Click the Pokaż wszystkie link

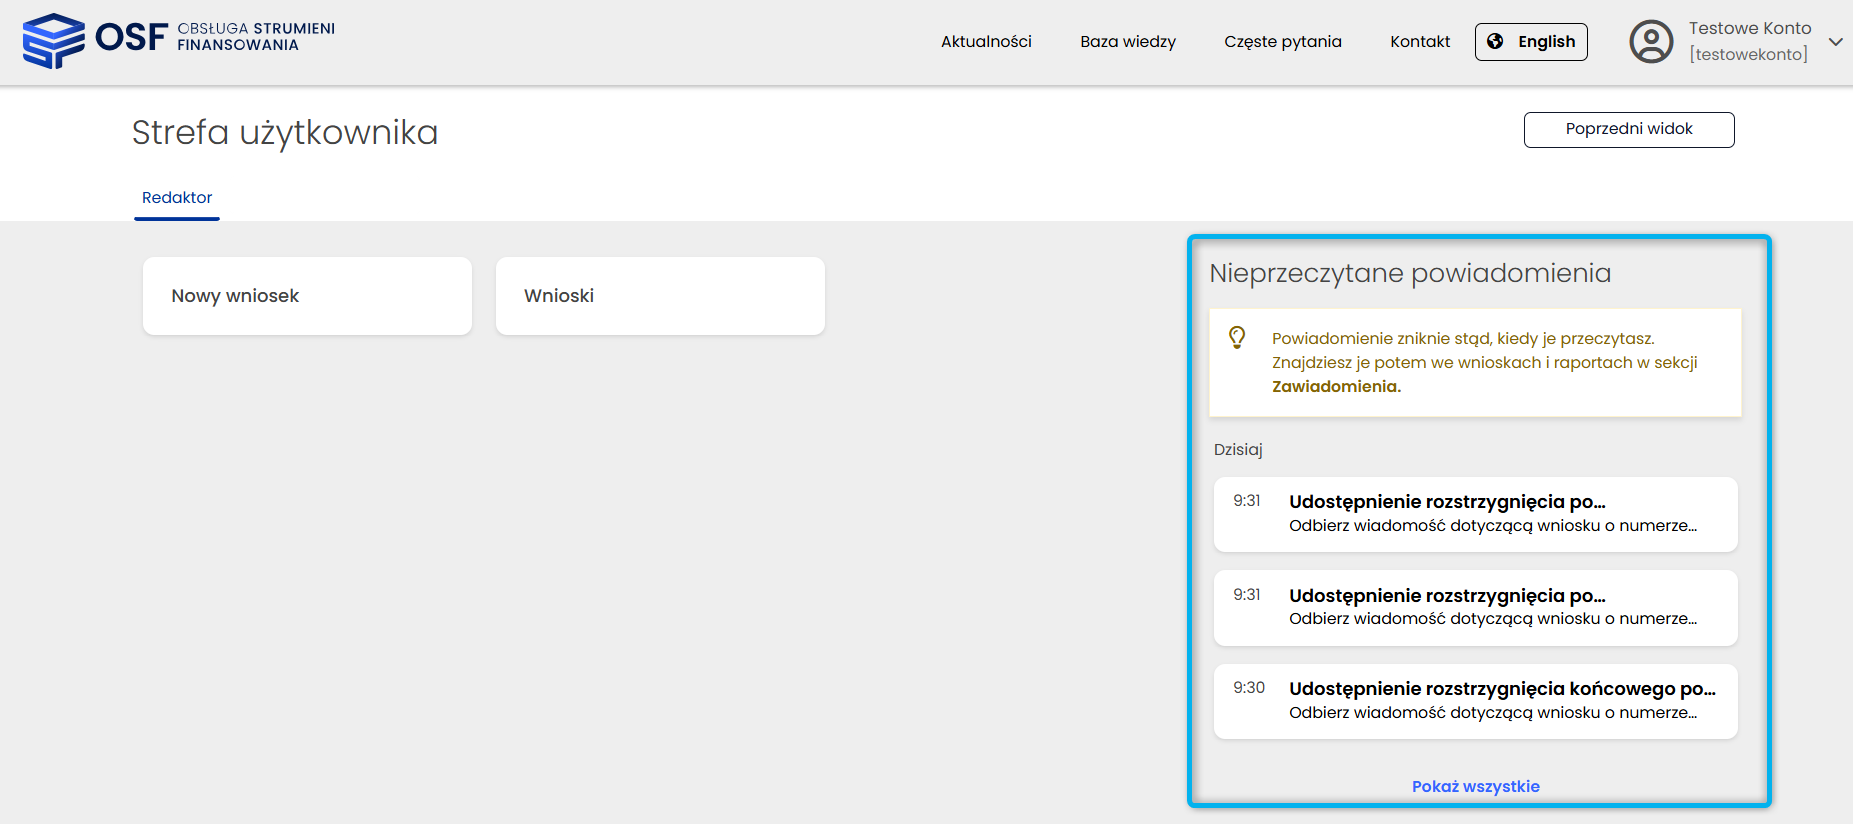pyautogui.click(x=1475, y=787)
